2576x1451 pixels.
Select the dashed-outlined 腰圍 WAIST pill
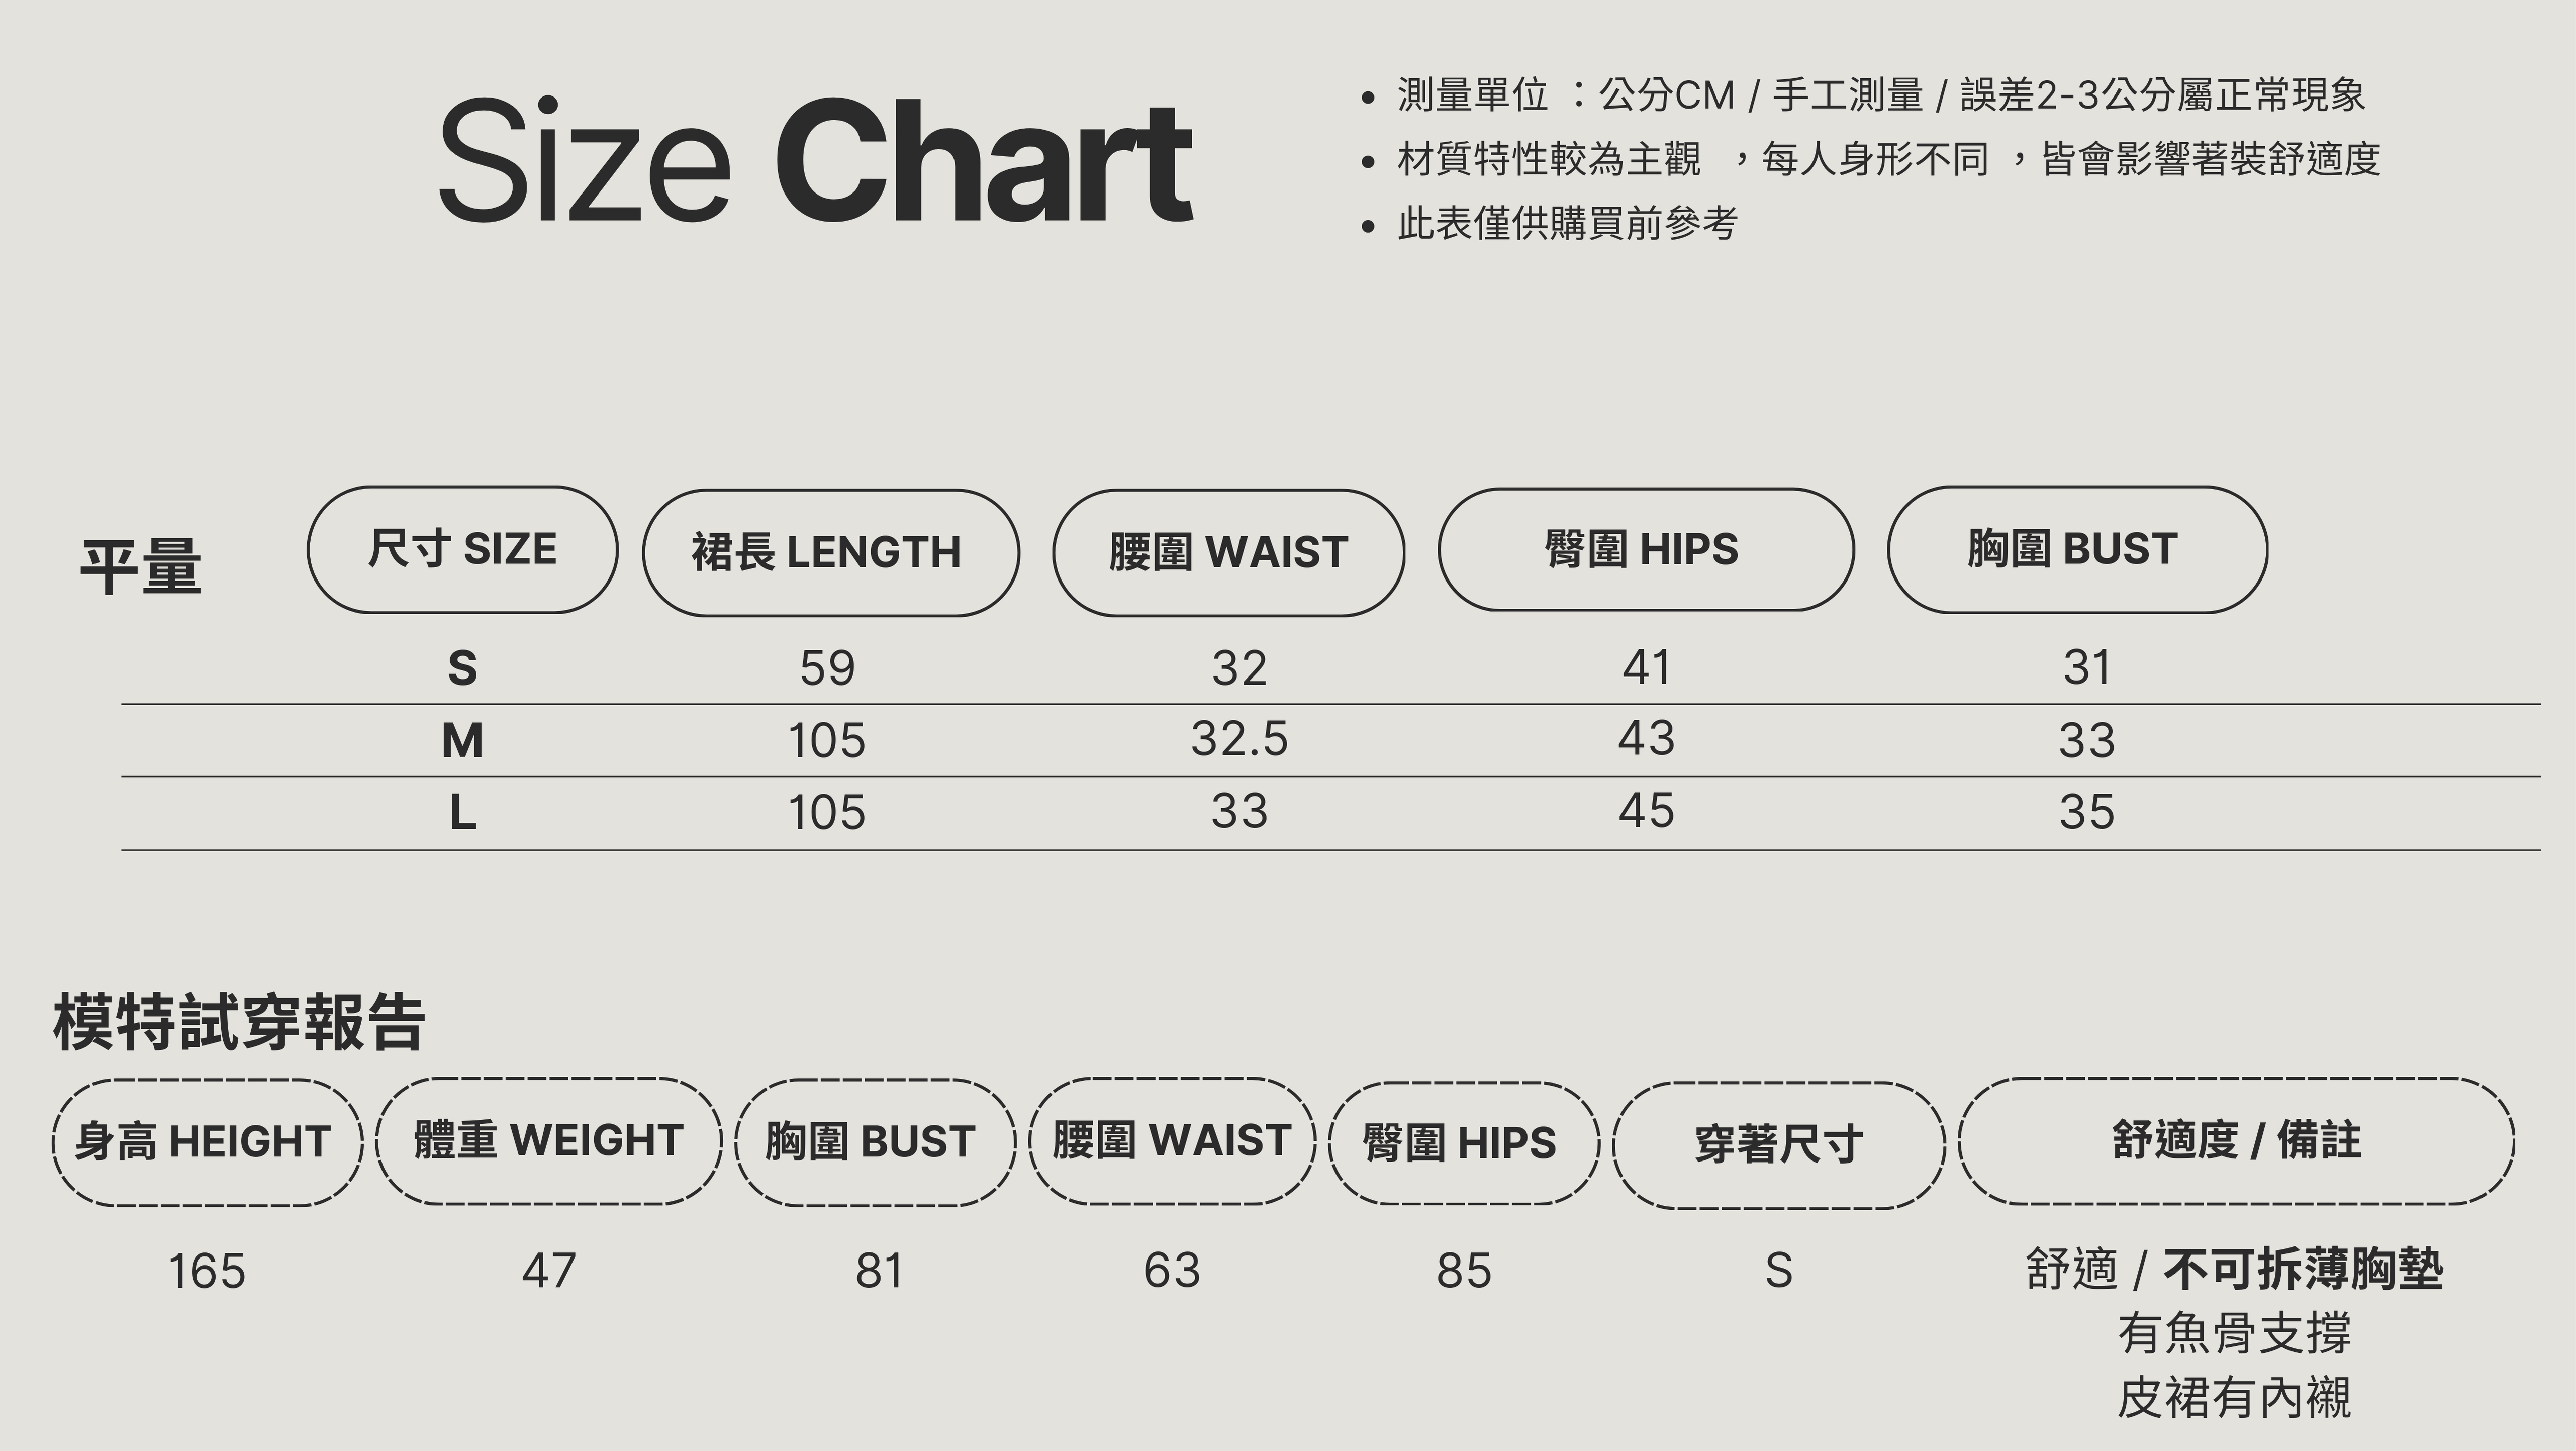pos(1172,1141)
